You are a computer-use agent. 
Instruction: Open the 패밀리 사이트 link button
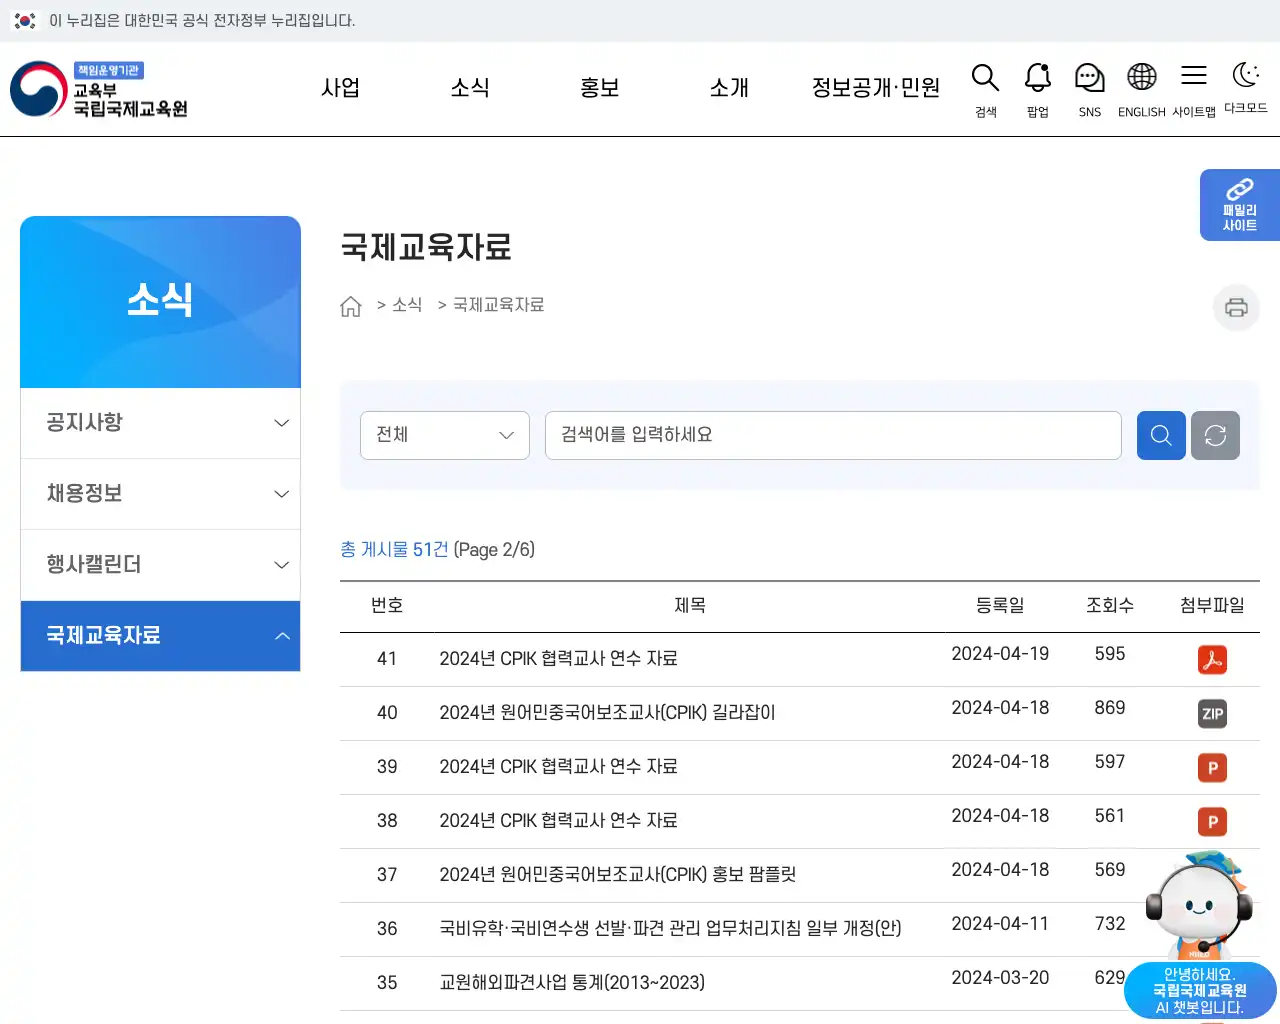(x=1240, y=205)
